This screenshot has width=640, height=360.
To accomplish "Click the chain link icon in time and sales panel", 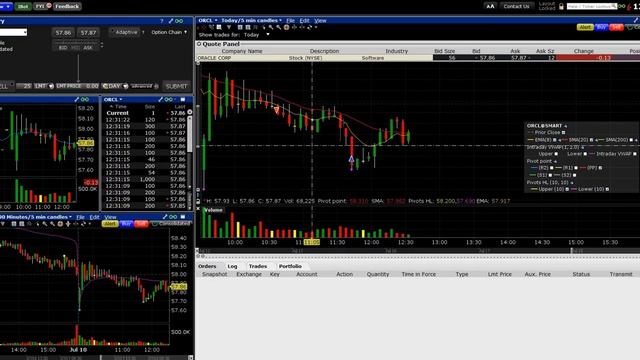I will click(169, 99).
